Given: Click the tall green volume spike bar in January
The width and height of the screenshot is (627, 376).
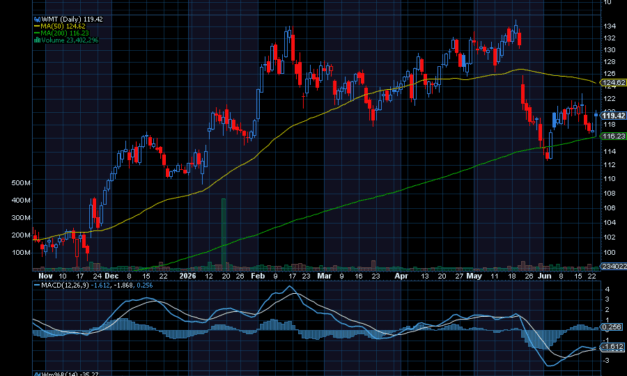Looking at the screenshot, I should point(224,234).
